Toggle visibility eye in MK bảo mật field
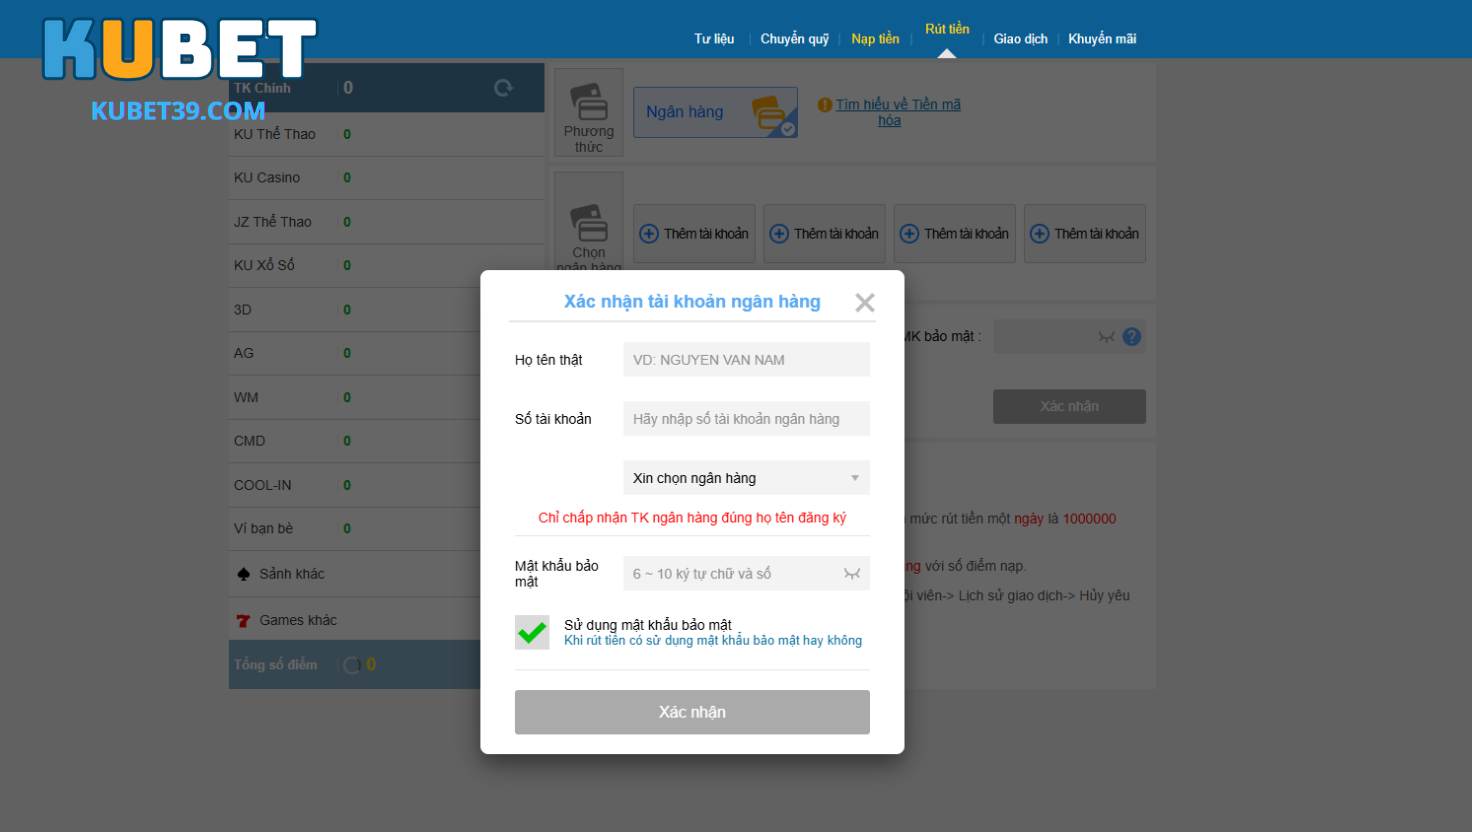Image resolution: width=1472 pixels, height=832 pixels. click(x=1106, y=336)
